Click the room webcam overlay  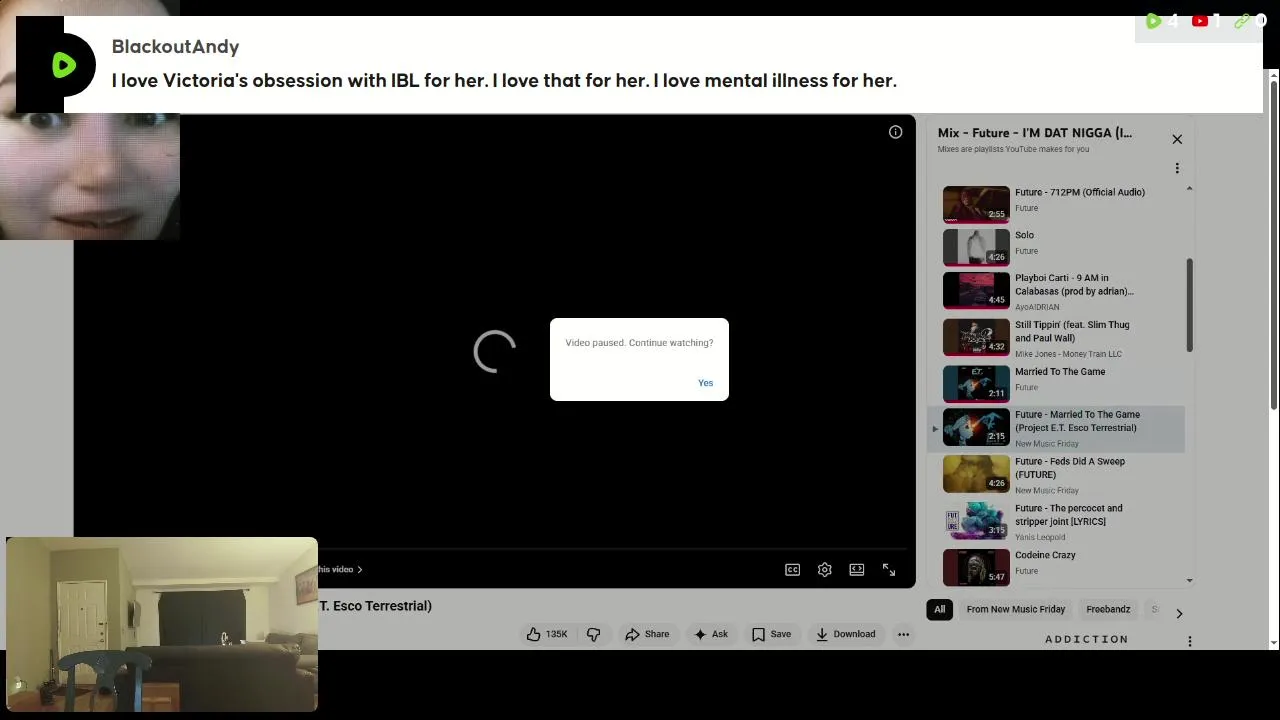(162, 625)
